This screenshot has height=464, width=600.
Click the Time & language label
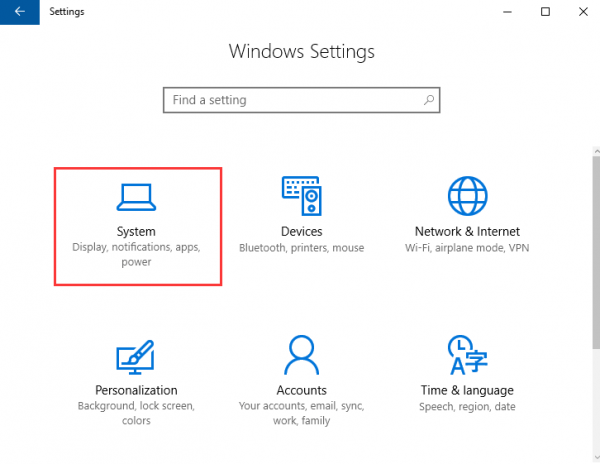pyautogui.click(x=467, y=390)
